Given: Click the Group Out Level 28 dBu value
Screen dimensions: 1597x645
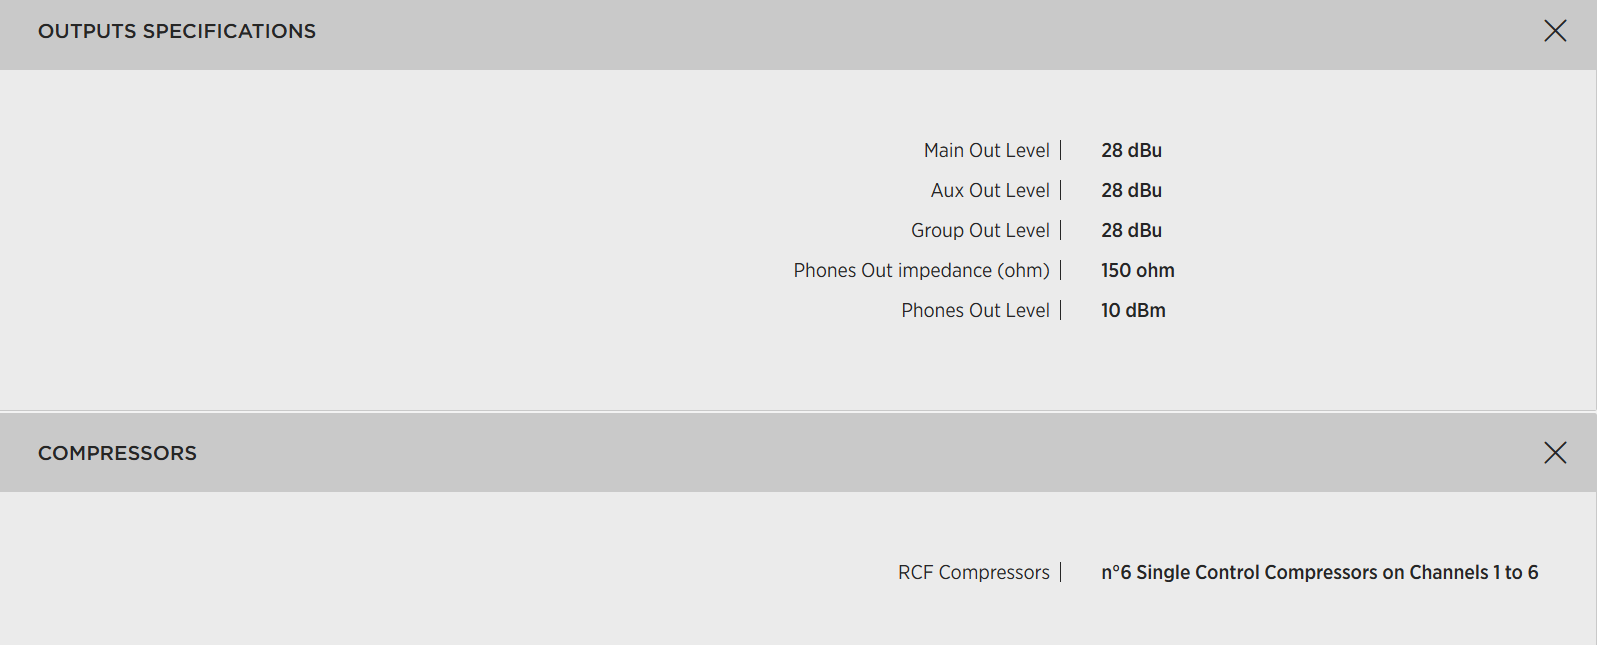Looking at the screenshot, I should [1131, 230].
